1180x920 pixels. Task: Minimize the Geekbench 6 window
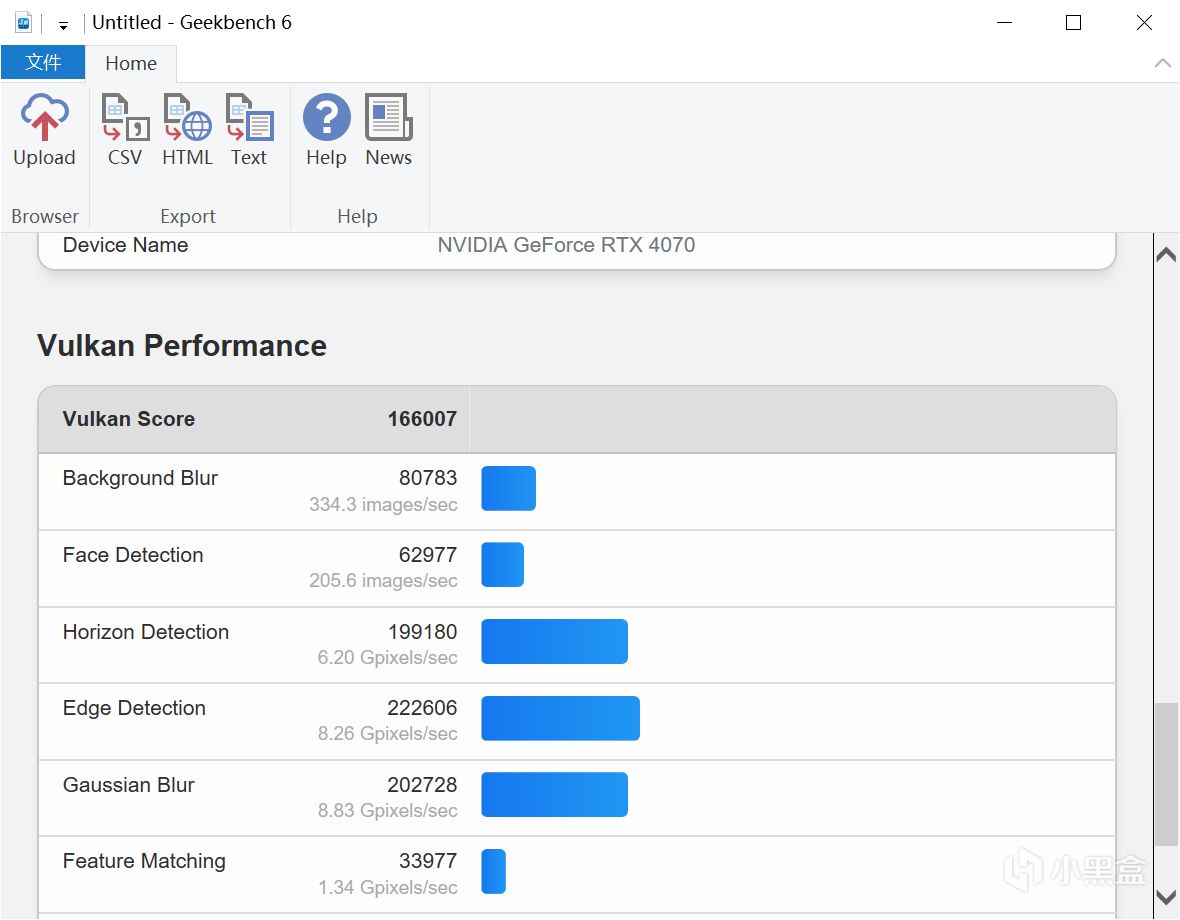[1004, 23]
